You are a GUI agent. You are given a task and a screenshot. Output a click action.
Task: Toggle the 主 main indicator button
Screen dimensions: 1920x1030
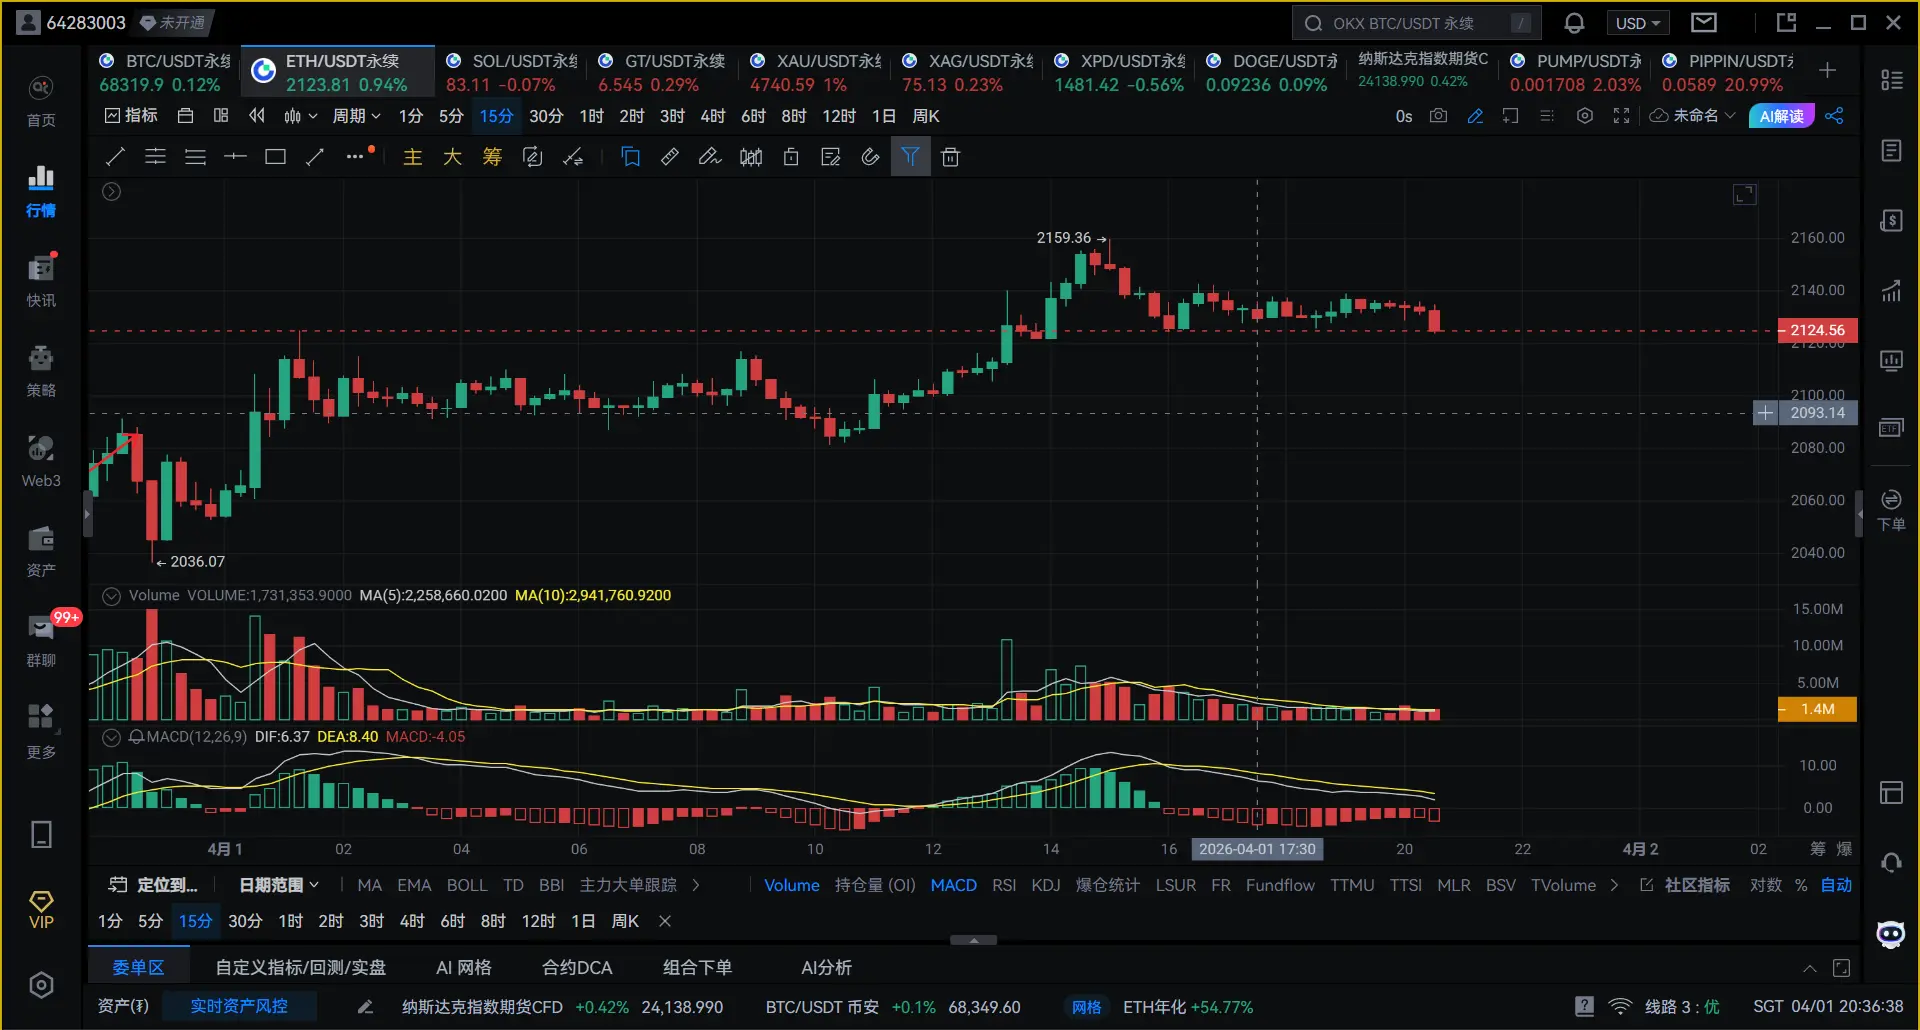(412, 157)
